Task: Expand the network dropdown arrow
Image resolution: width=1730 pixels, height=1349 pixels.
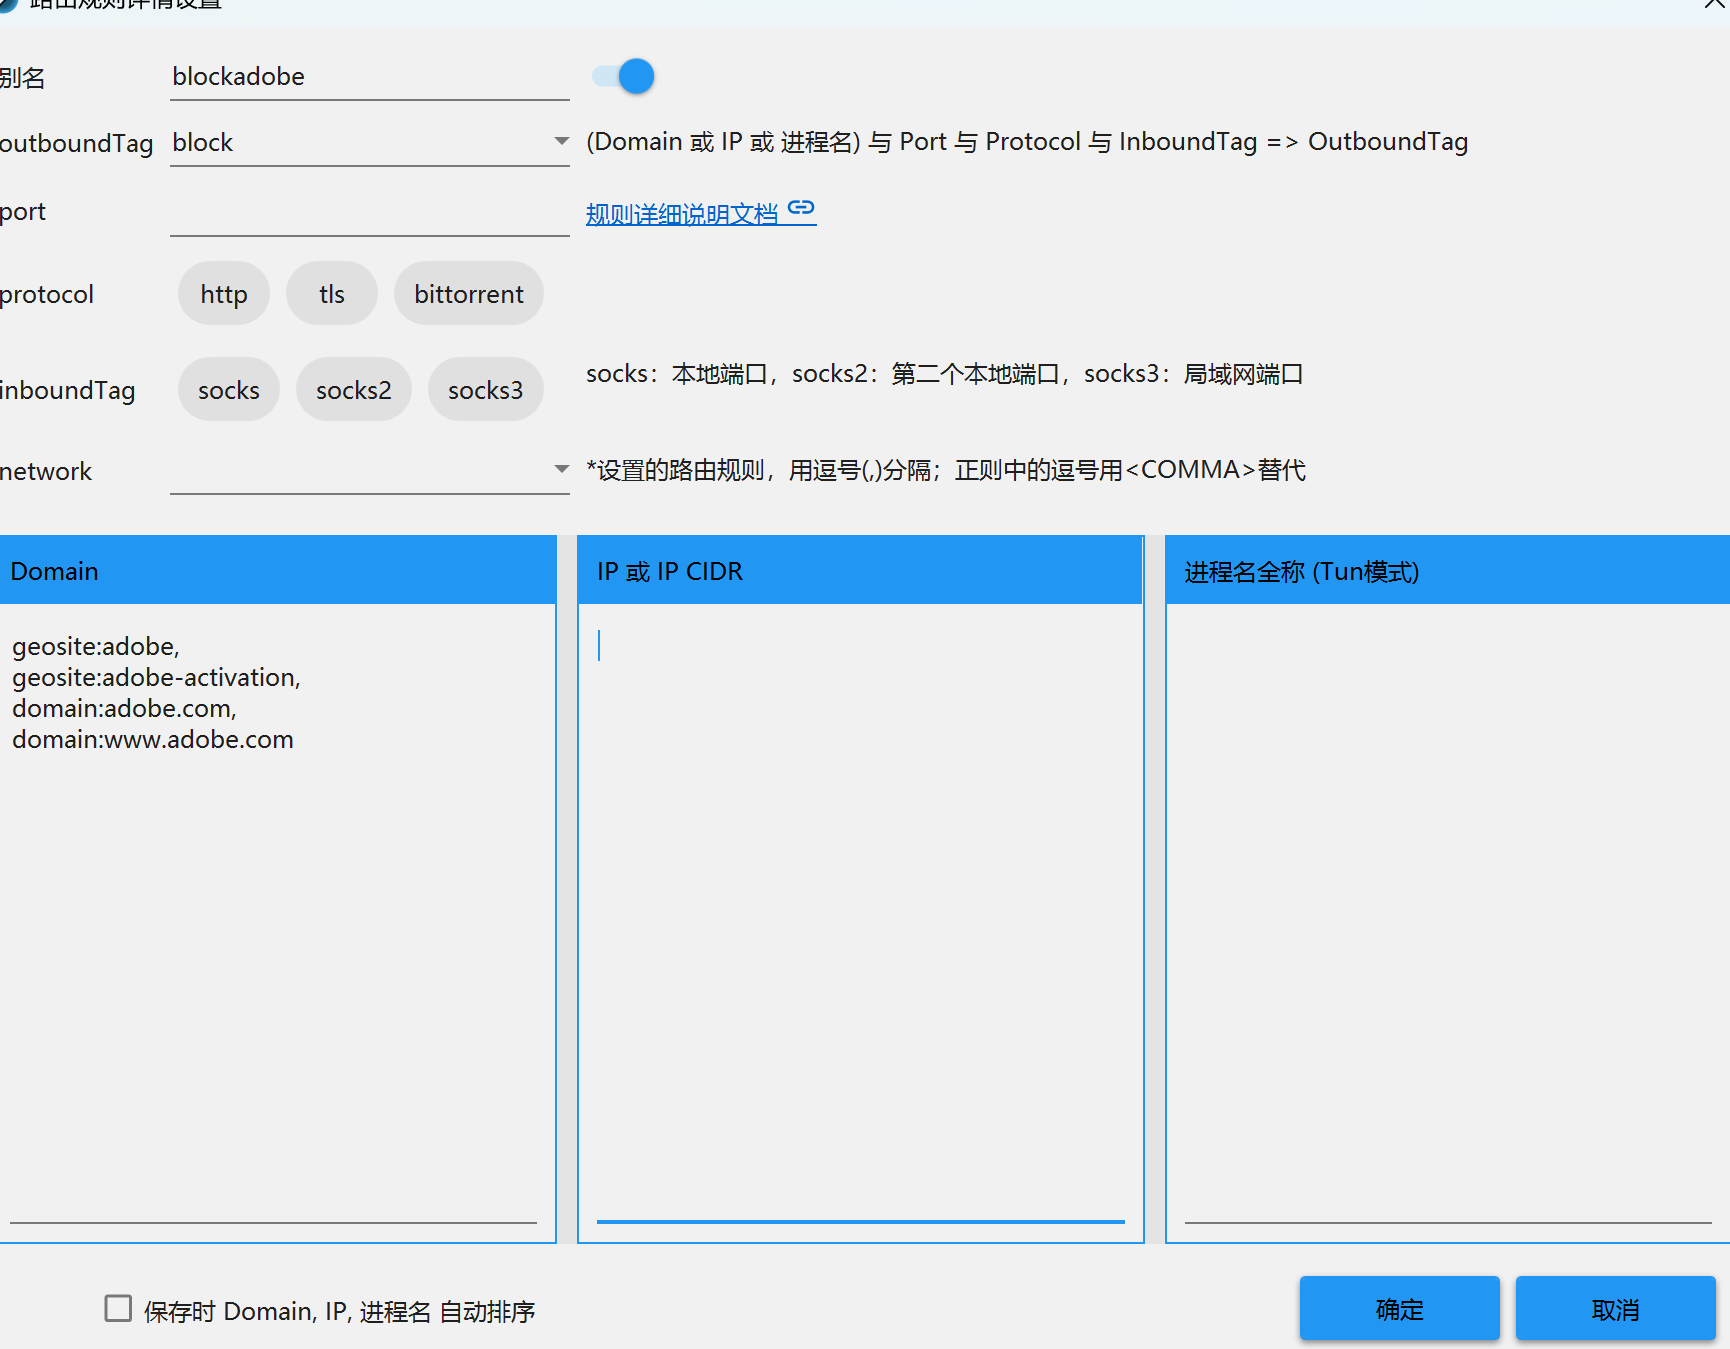Action: coord(561,469)
